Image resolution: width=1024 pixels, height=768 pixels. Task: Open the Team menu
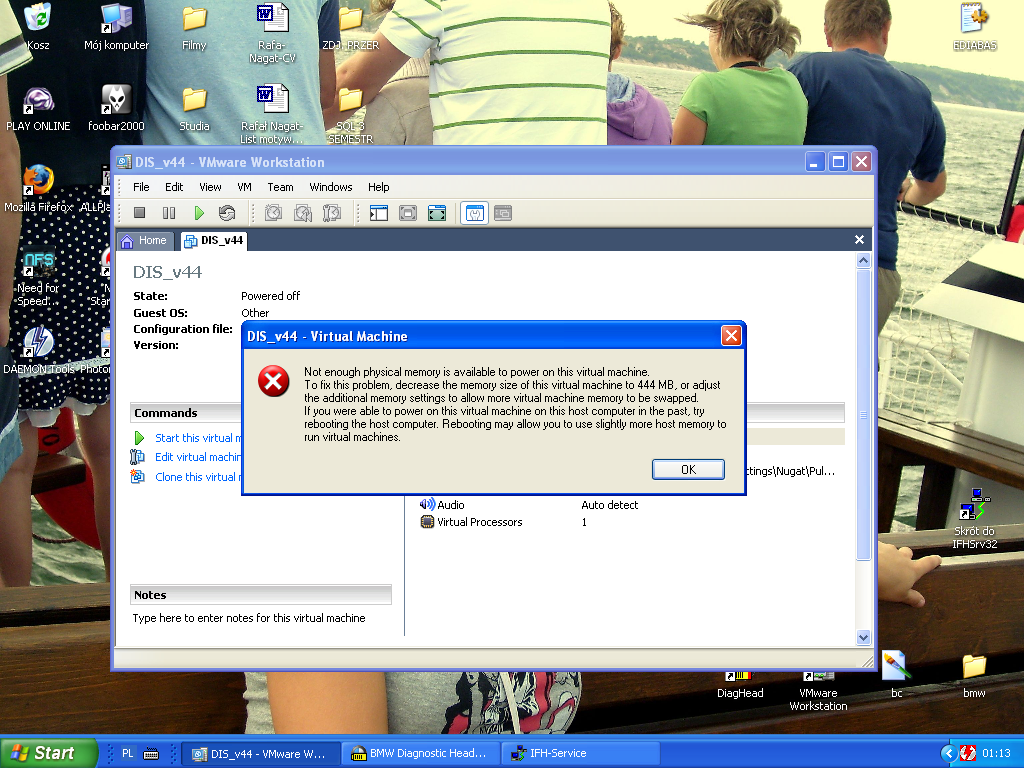(x=280, y=187)
